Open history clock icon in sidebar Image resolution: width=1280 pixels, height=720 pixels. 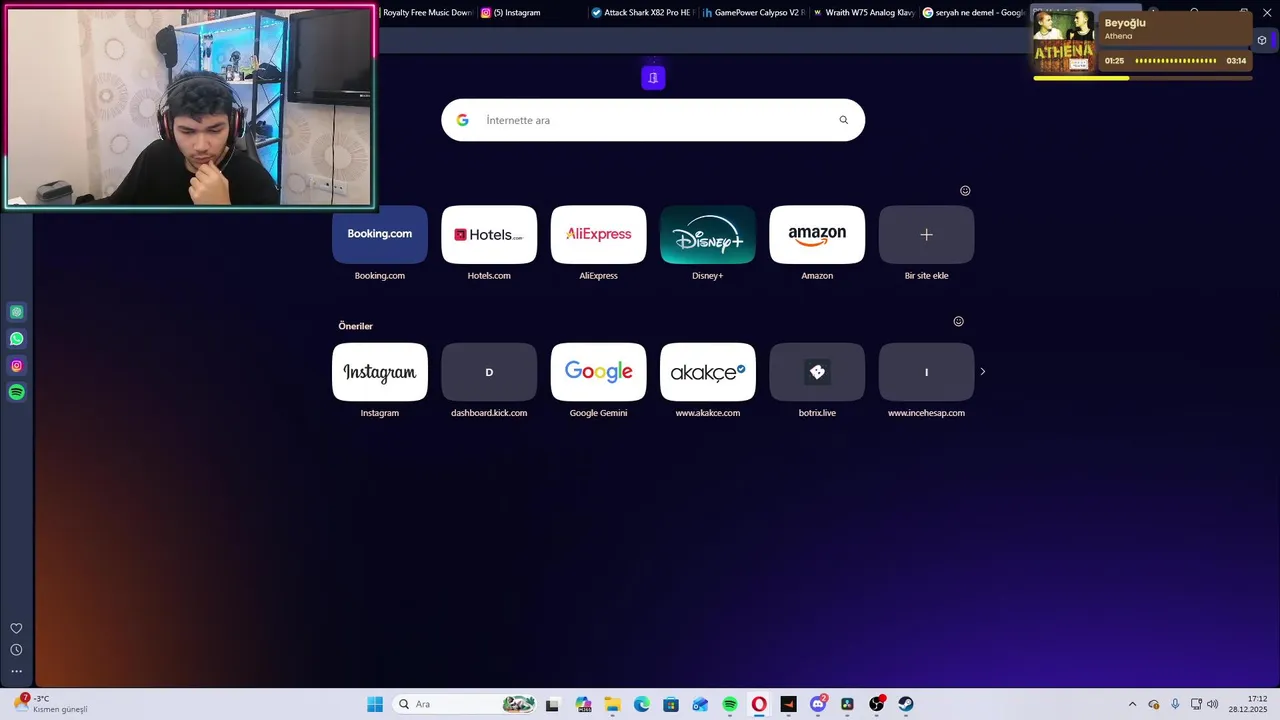16,650
